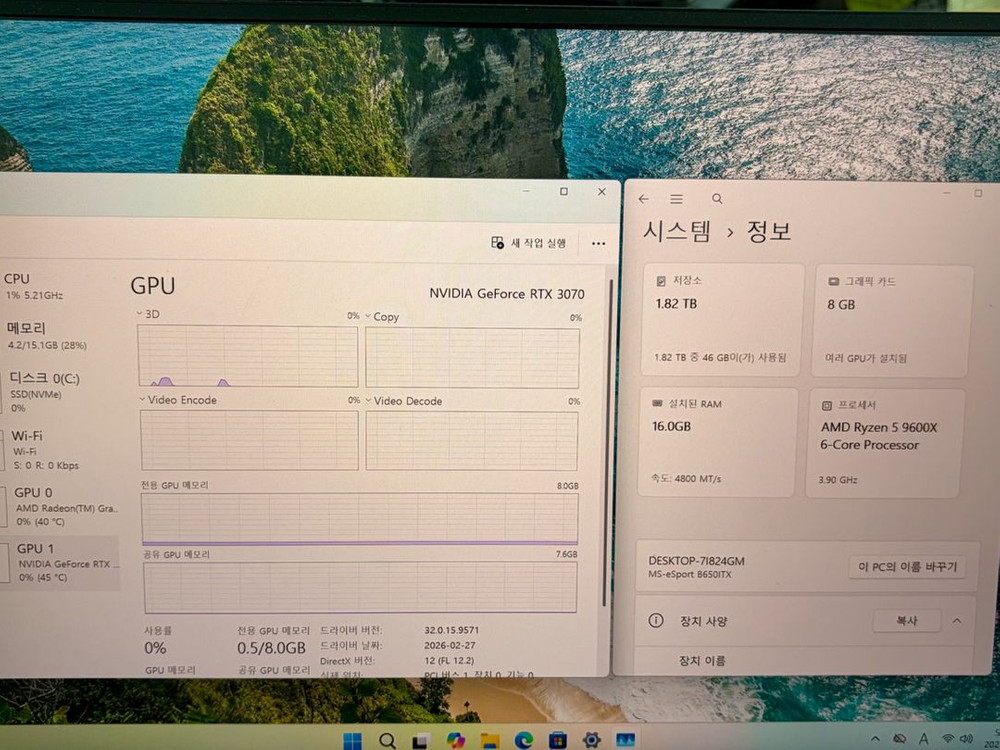Screen dimensions: 1000x750
Task: Click the search icon in Settings
Action: click(x=717, y=199)
